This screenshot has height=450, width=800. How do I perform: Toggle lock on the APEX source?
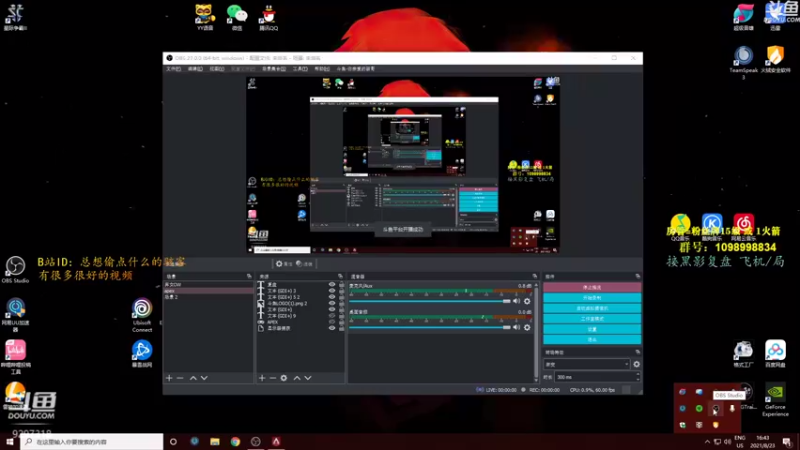341,322
